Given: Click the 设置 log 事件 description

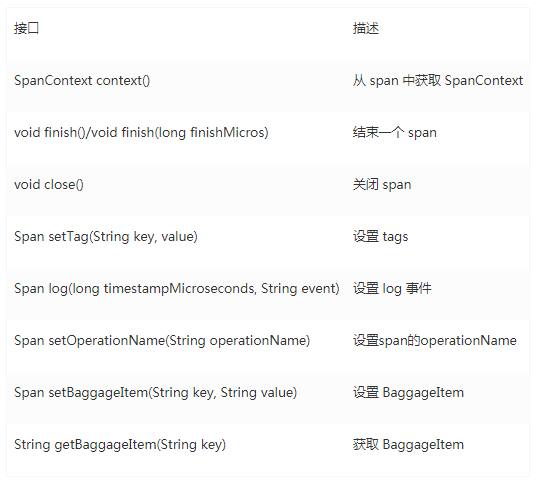Looking at the screenshot, I should coord(392,289).
